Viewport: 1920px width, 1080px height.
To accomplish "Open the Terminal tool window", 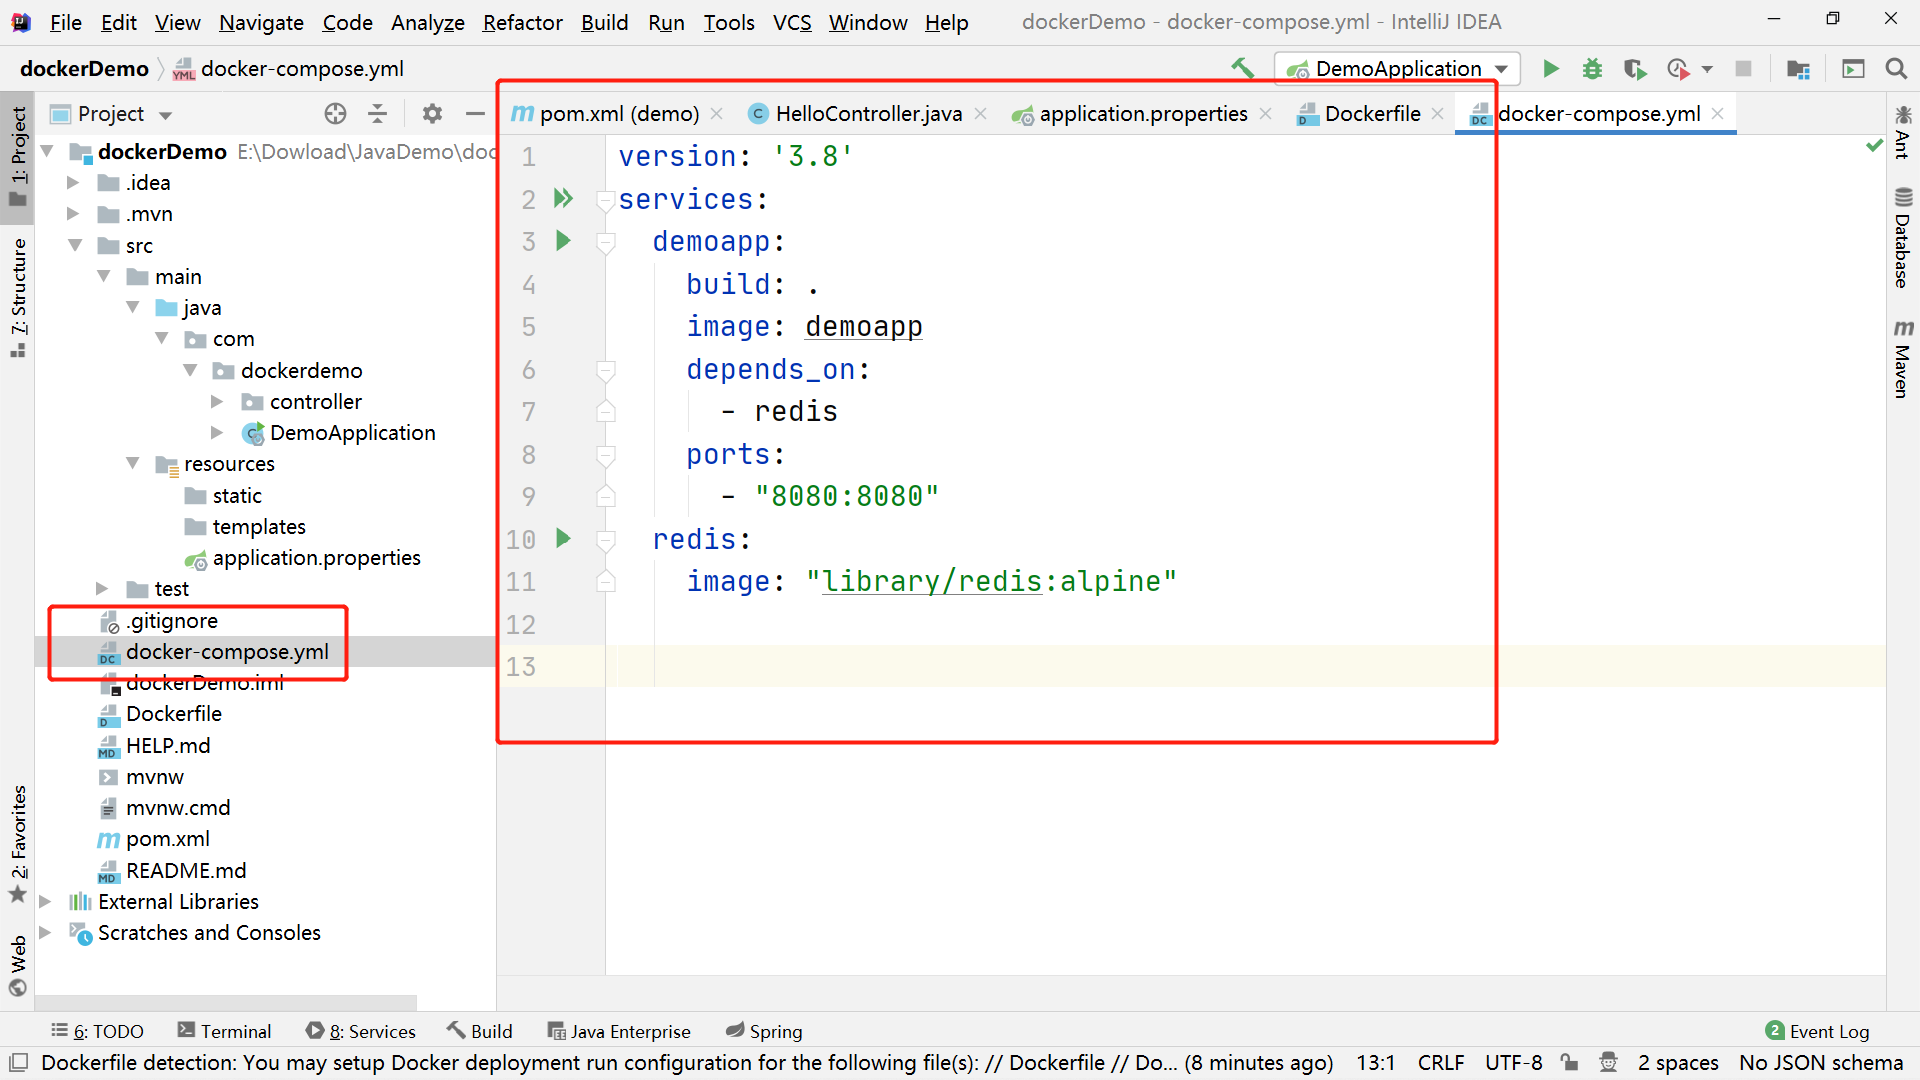I will tap(224, 1031).
